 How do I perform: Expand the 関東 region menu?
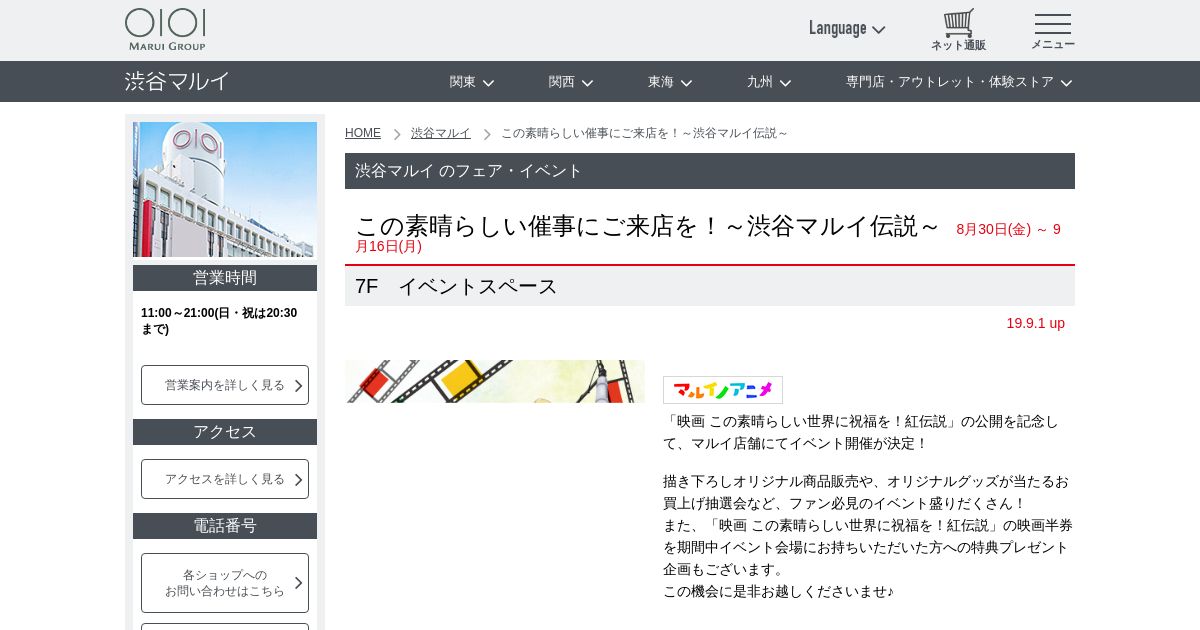472,82
